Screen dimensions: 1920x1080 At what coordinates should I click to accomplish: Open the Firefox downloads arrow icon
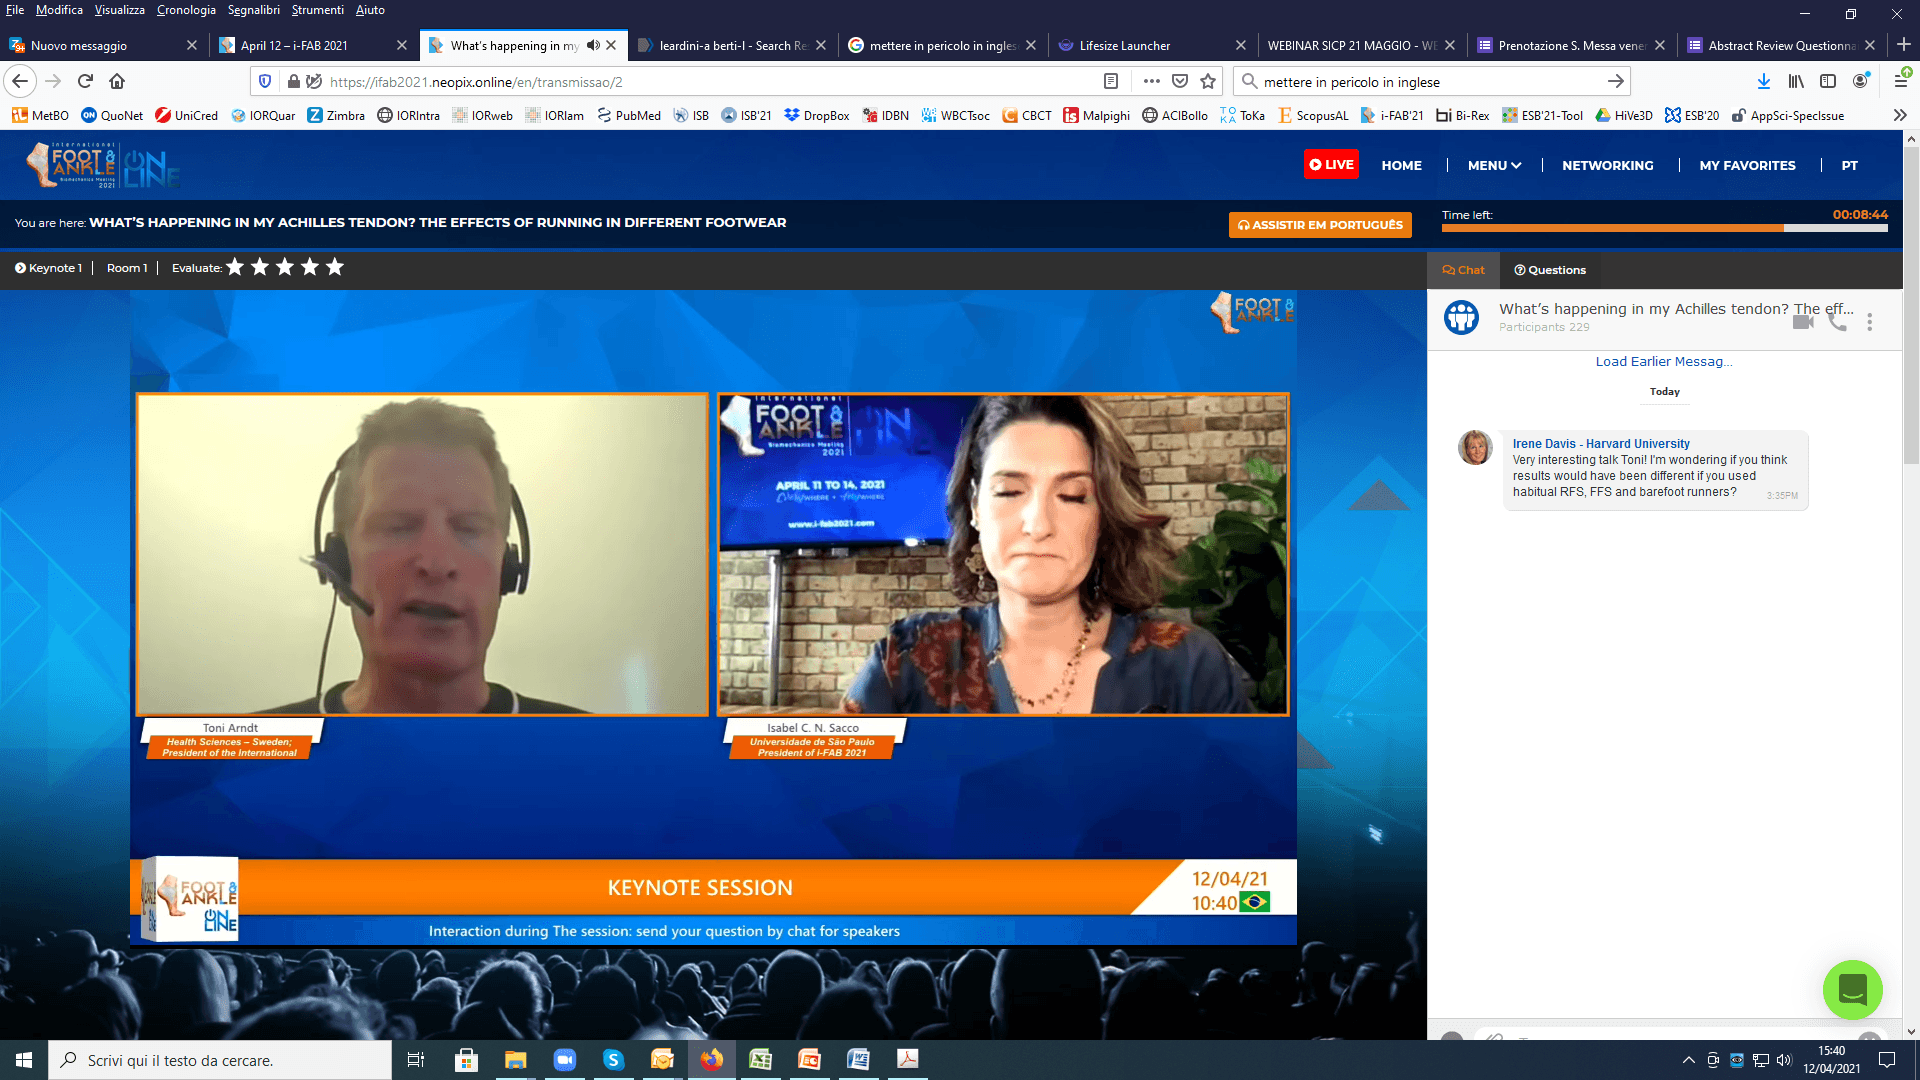point(1763,82)
